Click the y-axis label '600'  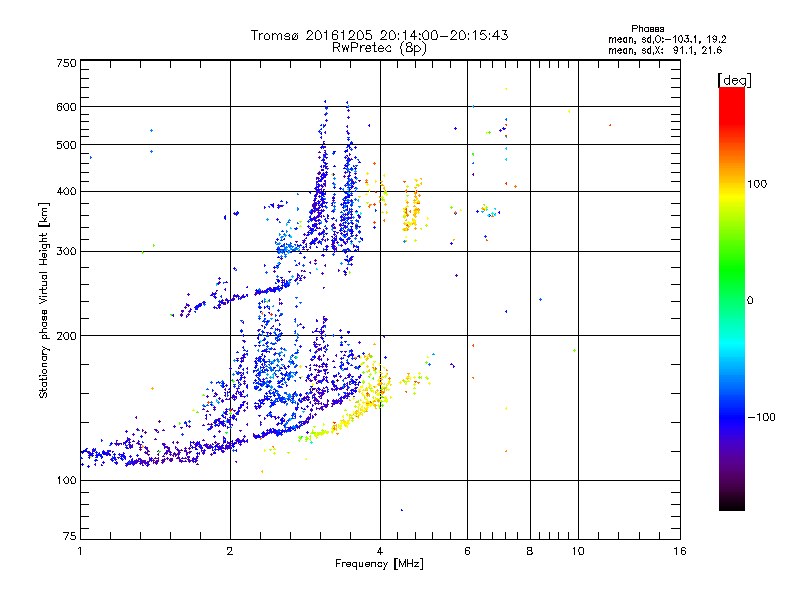coord(67,107)
